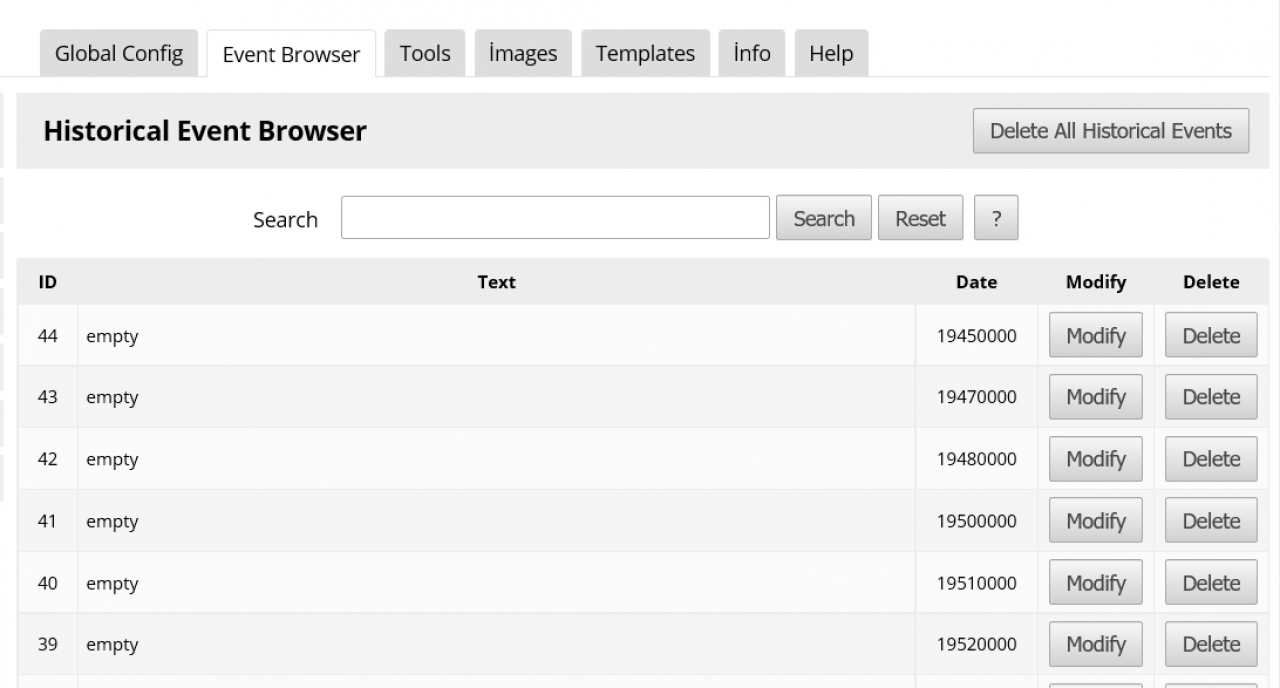Open search help with question mark button
This screenshot has width=1280, height=688.
coord(996,218)
